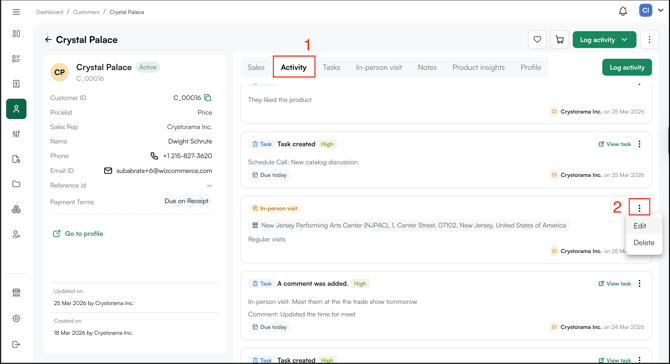The height and width of the screenshot is (364, 670).
Task: Click the "Regular visits" text
Action: [x=267, y=239]
